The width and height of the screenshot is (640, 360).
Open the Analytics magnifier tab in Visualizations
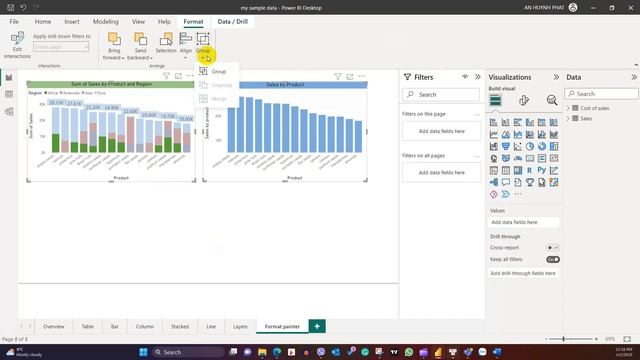point(552,100)
